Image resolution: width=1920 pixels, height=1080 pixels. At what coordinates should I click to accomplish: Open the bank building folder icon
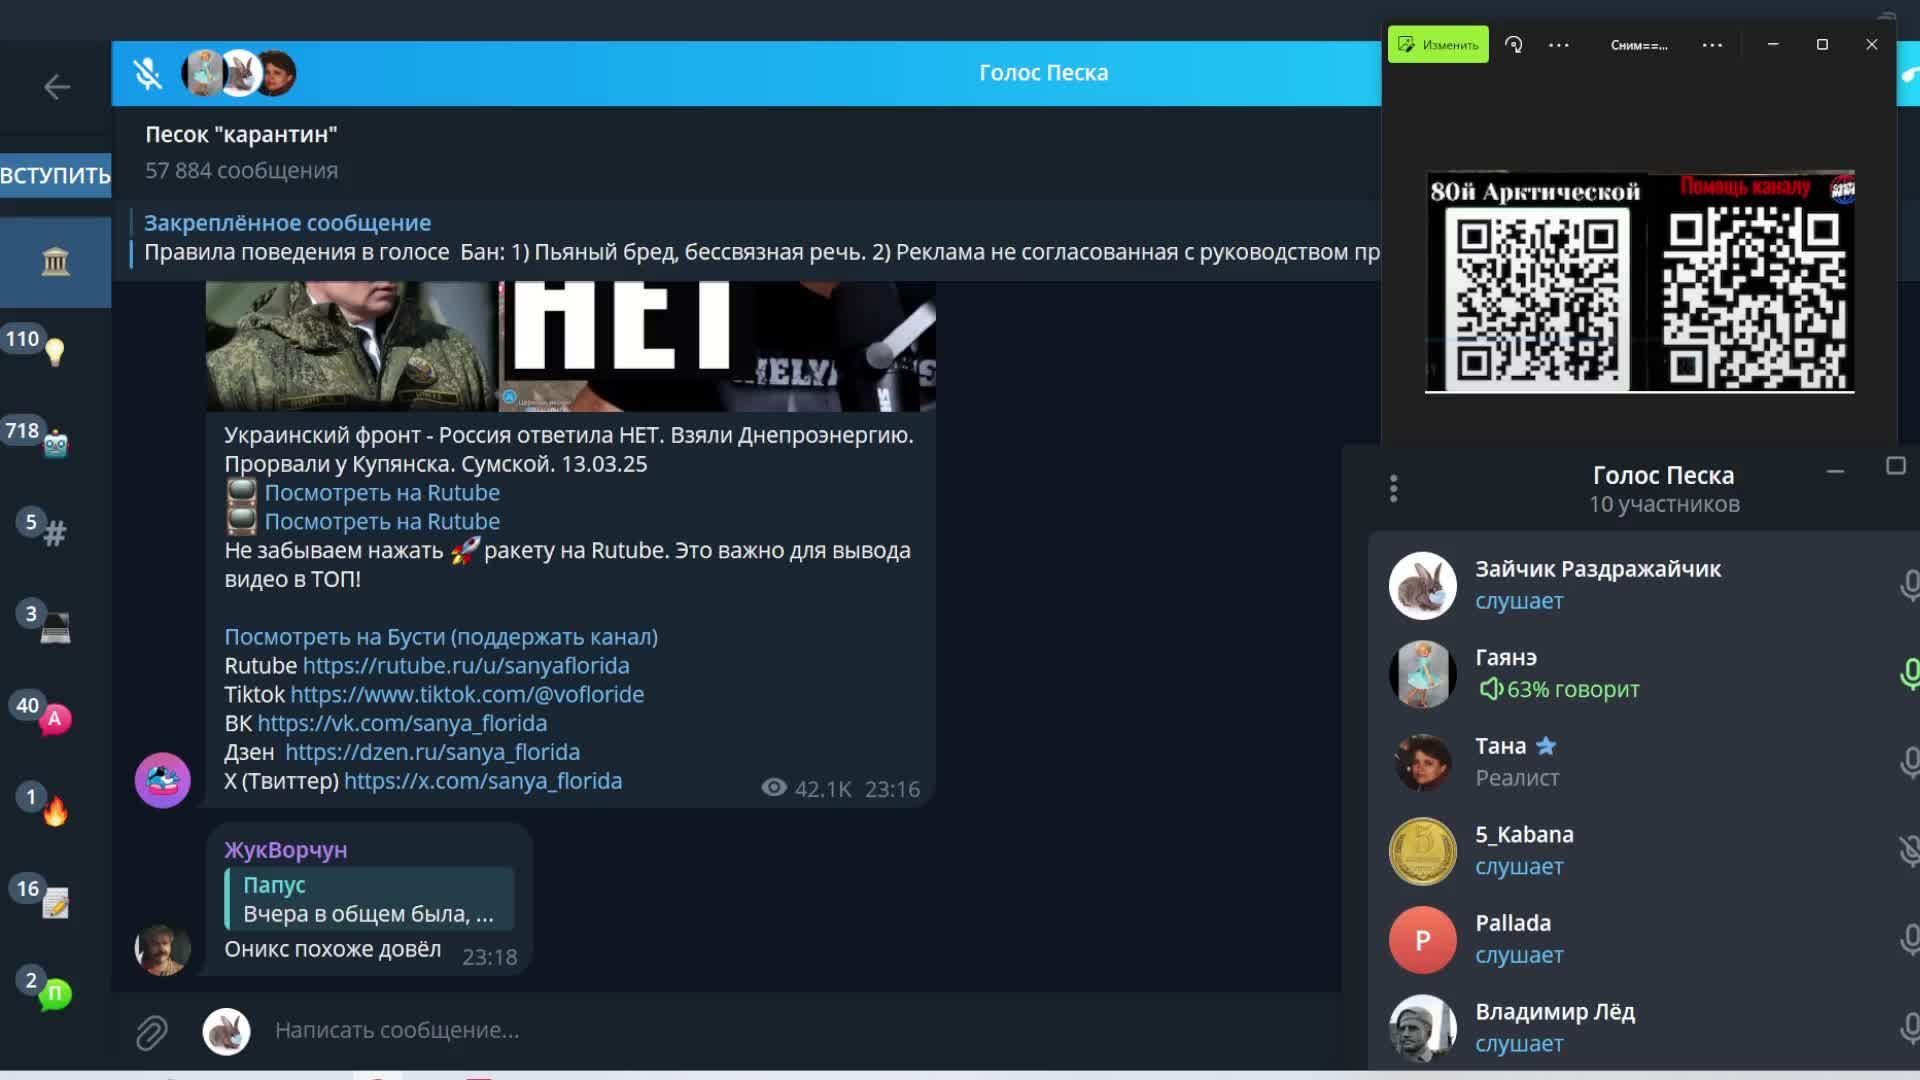[x=55, y=262]
